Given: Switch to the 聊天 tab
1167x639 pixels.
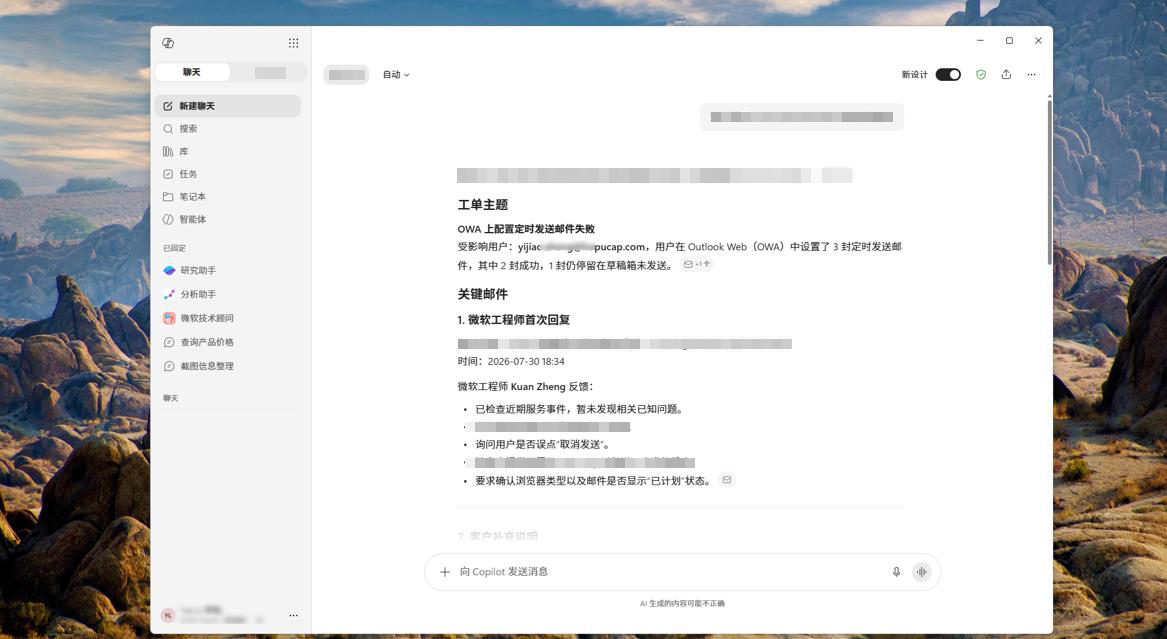Looking at the screenshot, I should point(192,72).
